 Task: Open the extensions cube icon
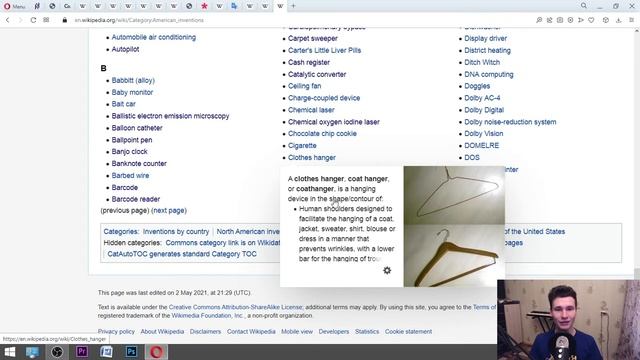[606, 20]
